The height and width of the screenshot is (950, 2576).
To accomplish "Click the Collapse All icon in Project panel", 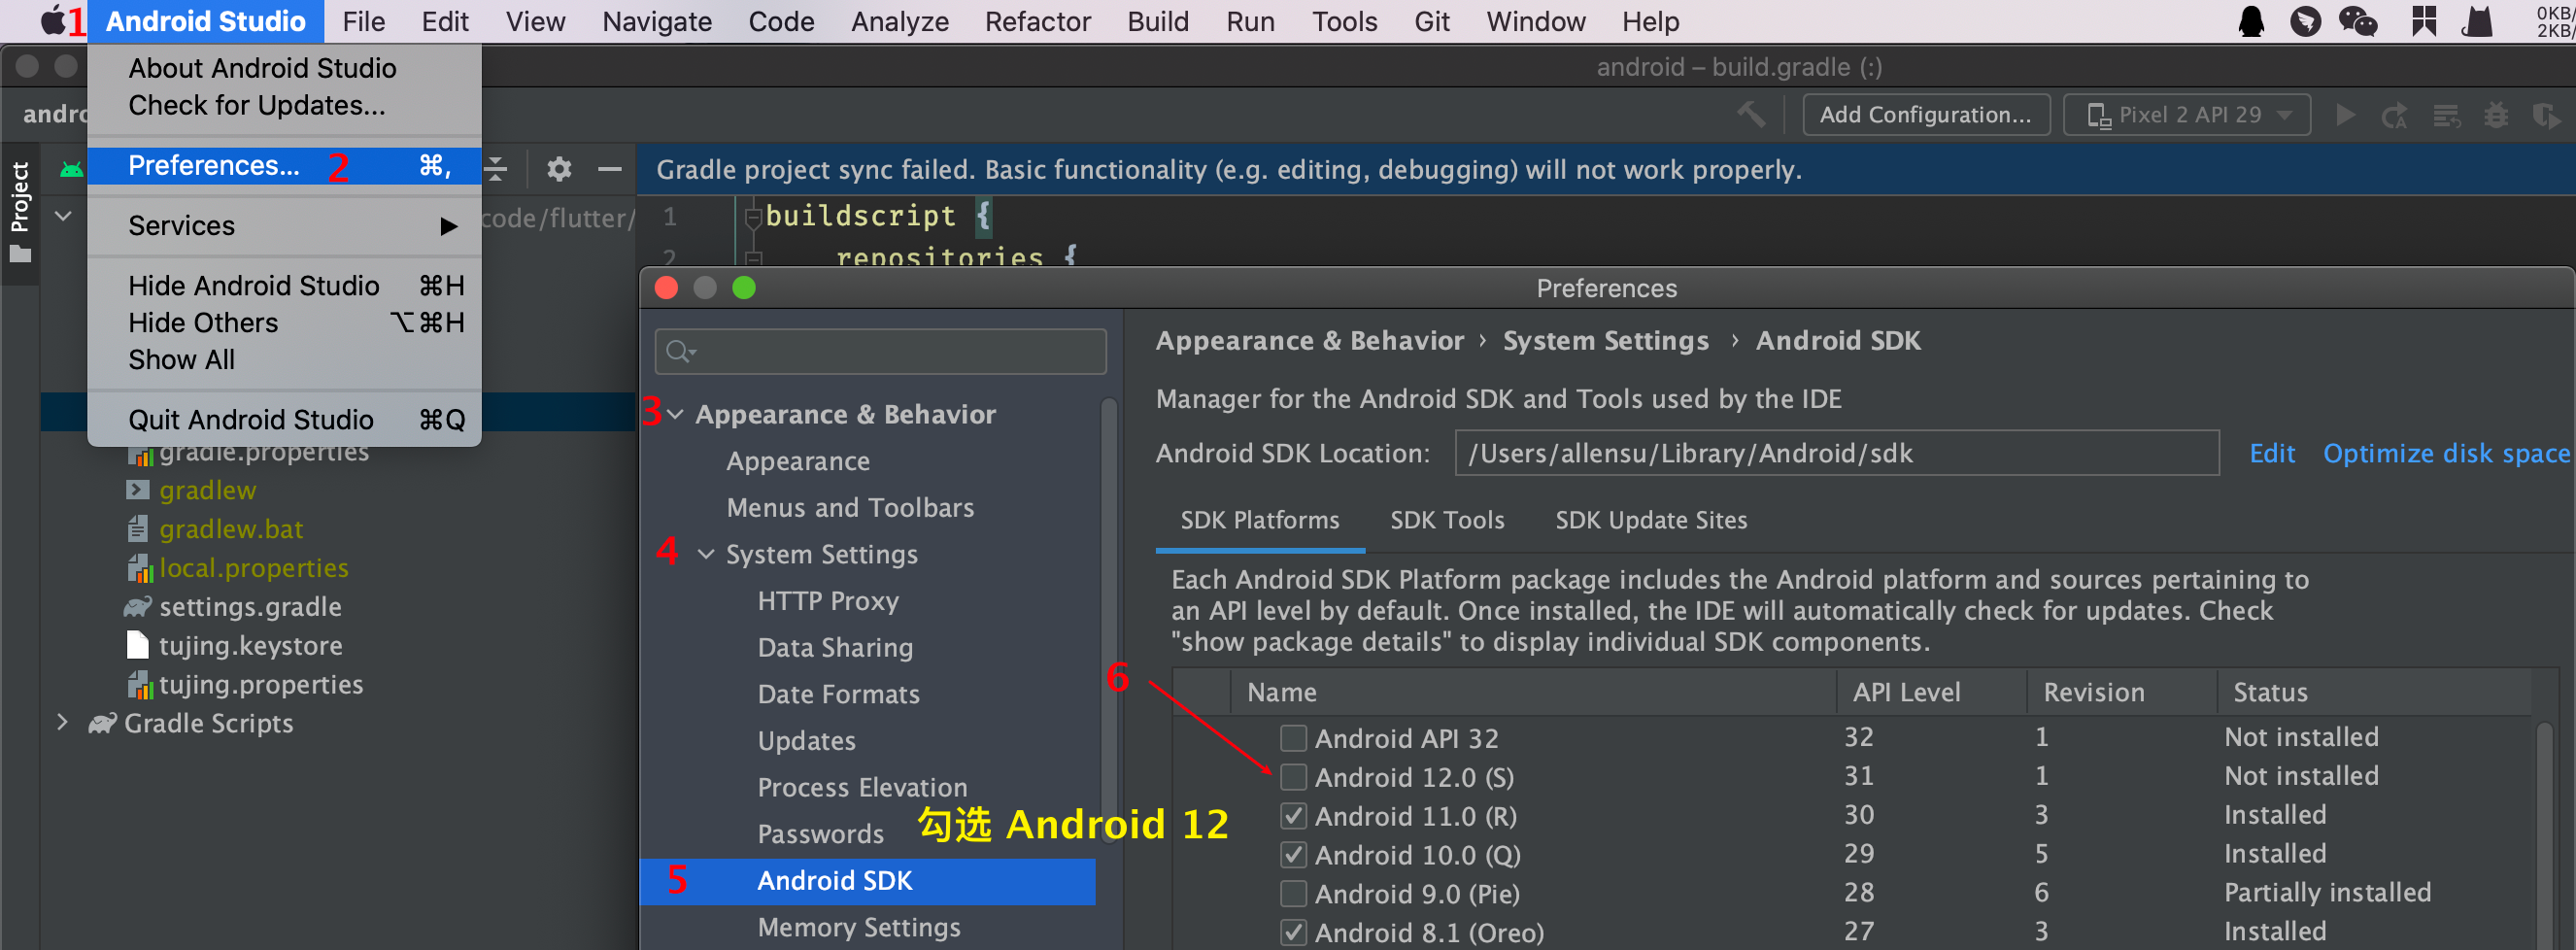I will (496, 169).
